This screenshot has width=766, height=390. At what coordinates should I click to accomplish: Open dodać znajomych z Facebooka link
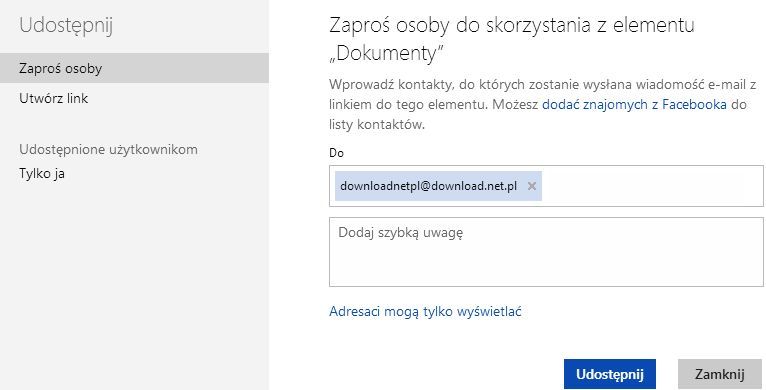634,104
